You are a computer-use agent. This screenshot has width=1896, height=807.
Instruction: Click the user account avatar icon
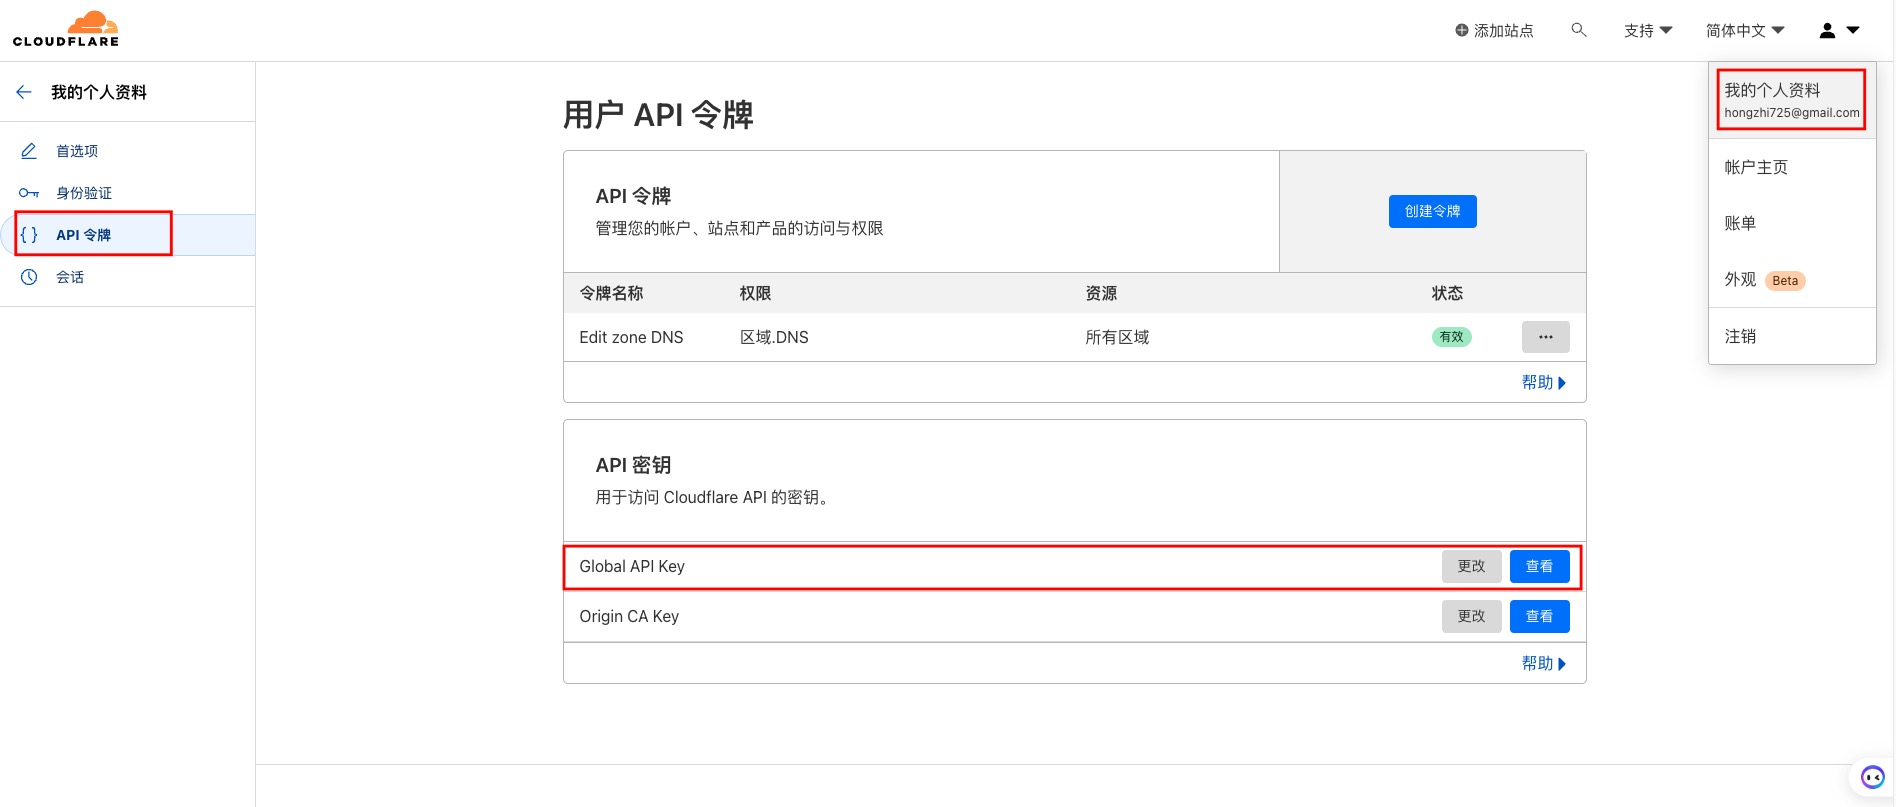coord(1827,31)
